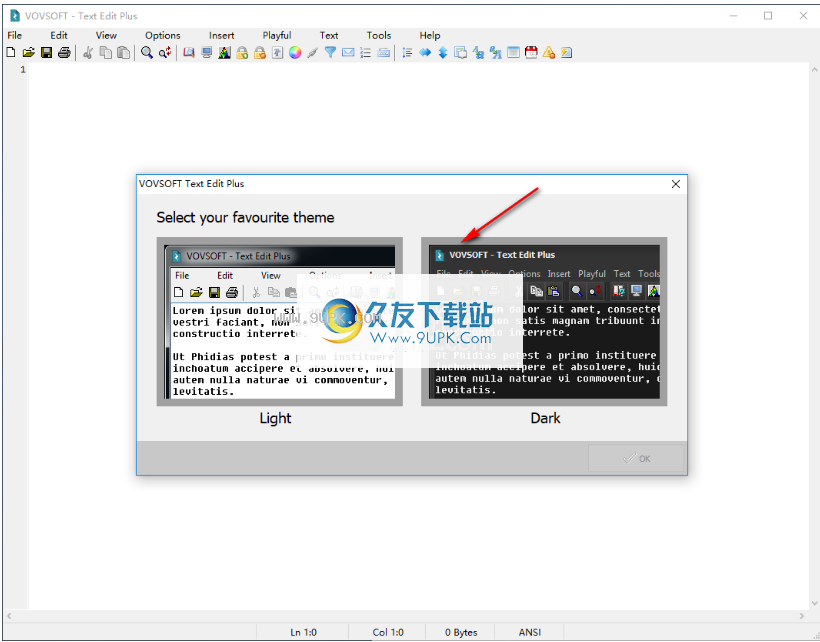Open the Tools menu
The height and width of the screenshot is (642, 820).
[379, 35]
